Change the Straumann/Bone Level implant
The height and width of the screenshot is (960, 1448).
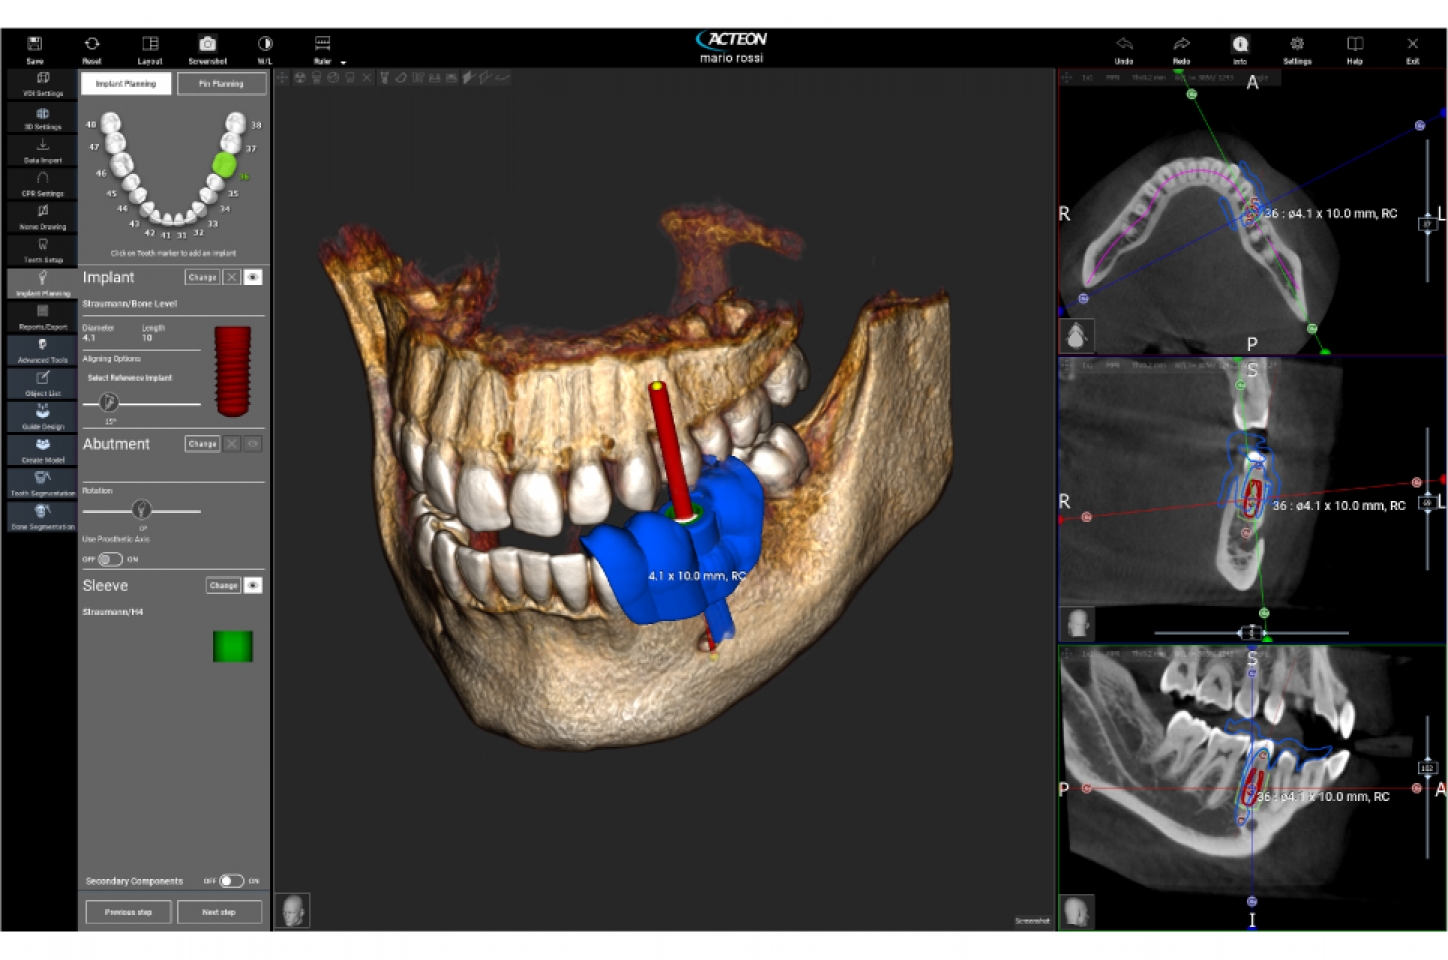click(x=201, y=277)
